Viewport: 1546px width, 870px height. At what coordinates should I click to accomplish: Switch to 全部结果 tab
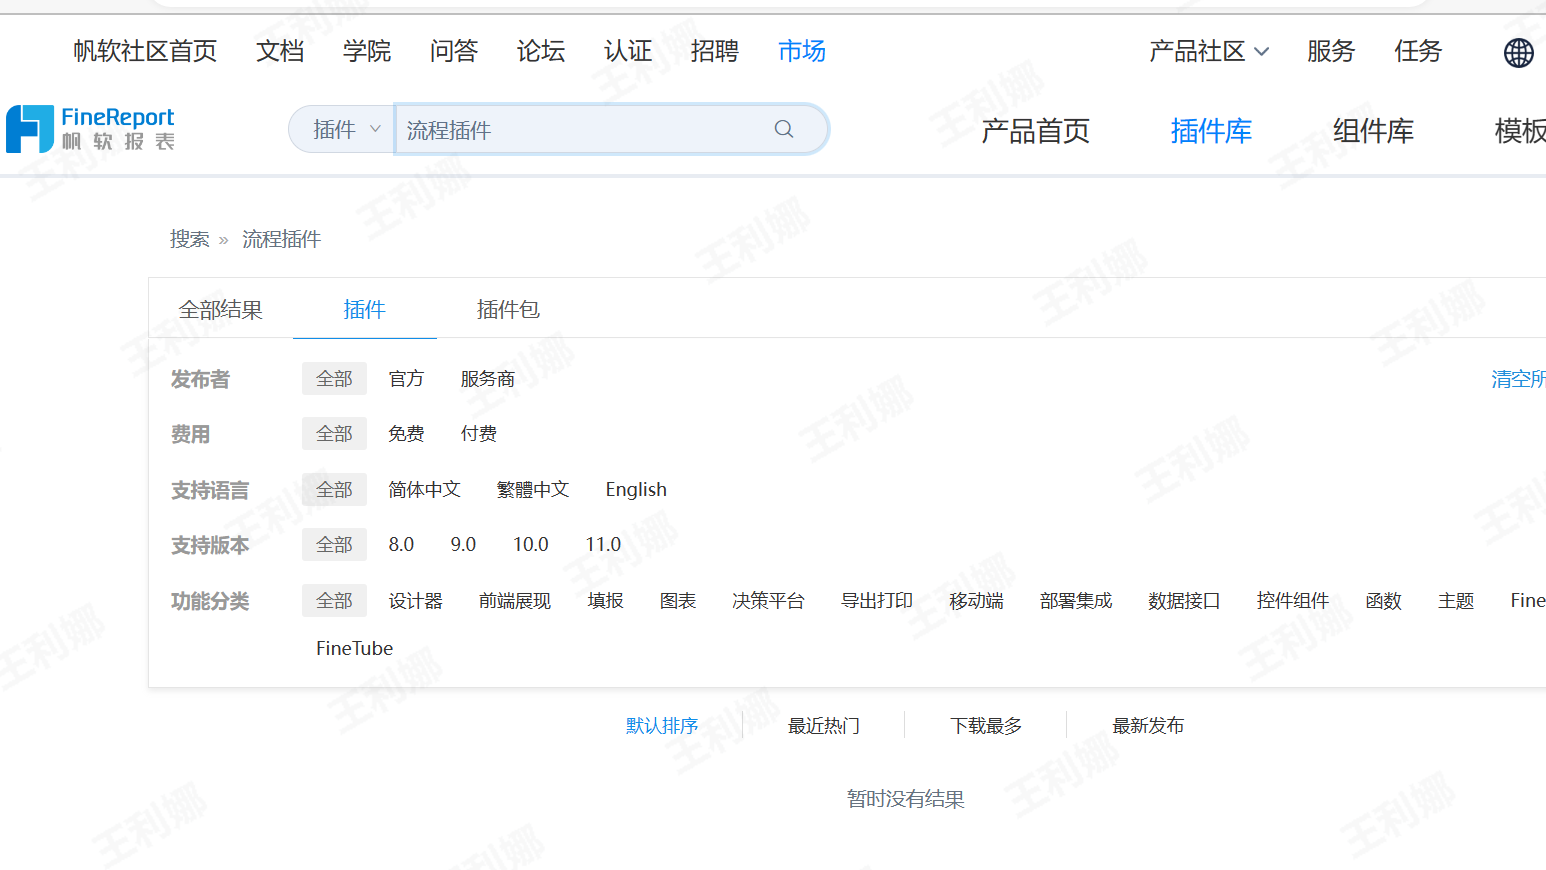click(x=221, y=310)
